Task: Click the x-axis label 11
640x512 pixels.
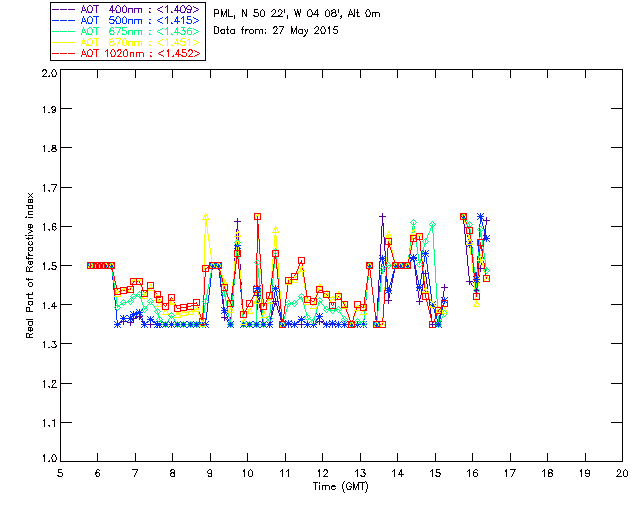Action: pyautogui.click(x=285, y=473)
